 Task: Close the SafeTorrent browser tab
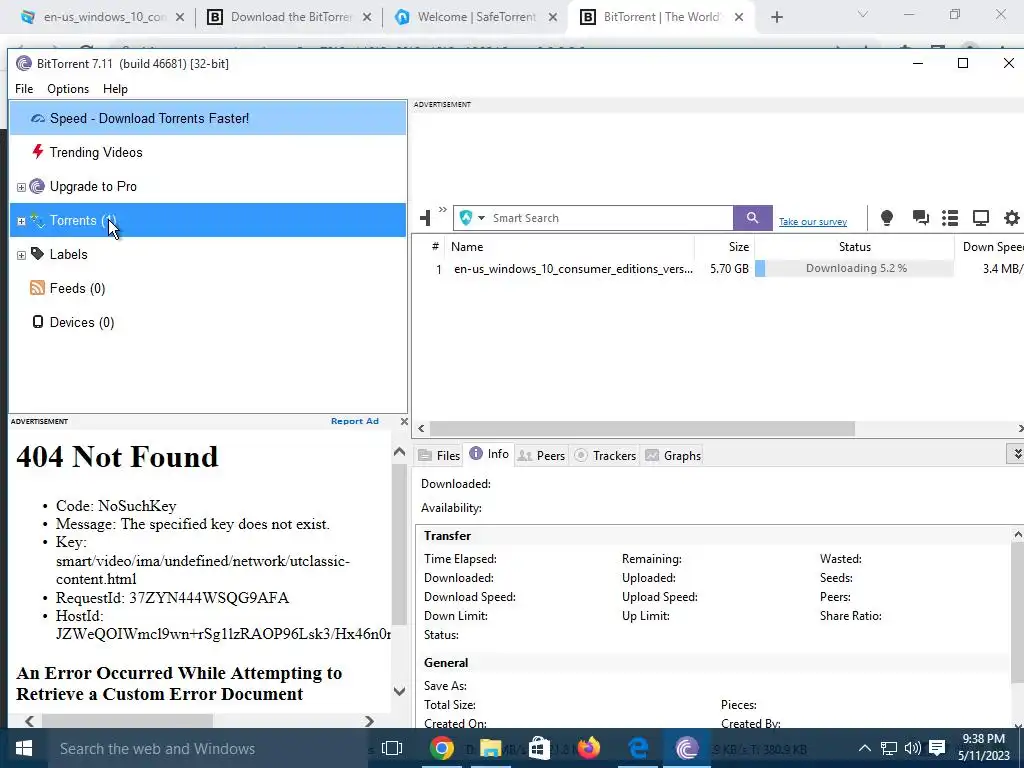click(x=552, y=18)
